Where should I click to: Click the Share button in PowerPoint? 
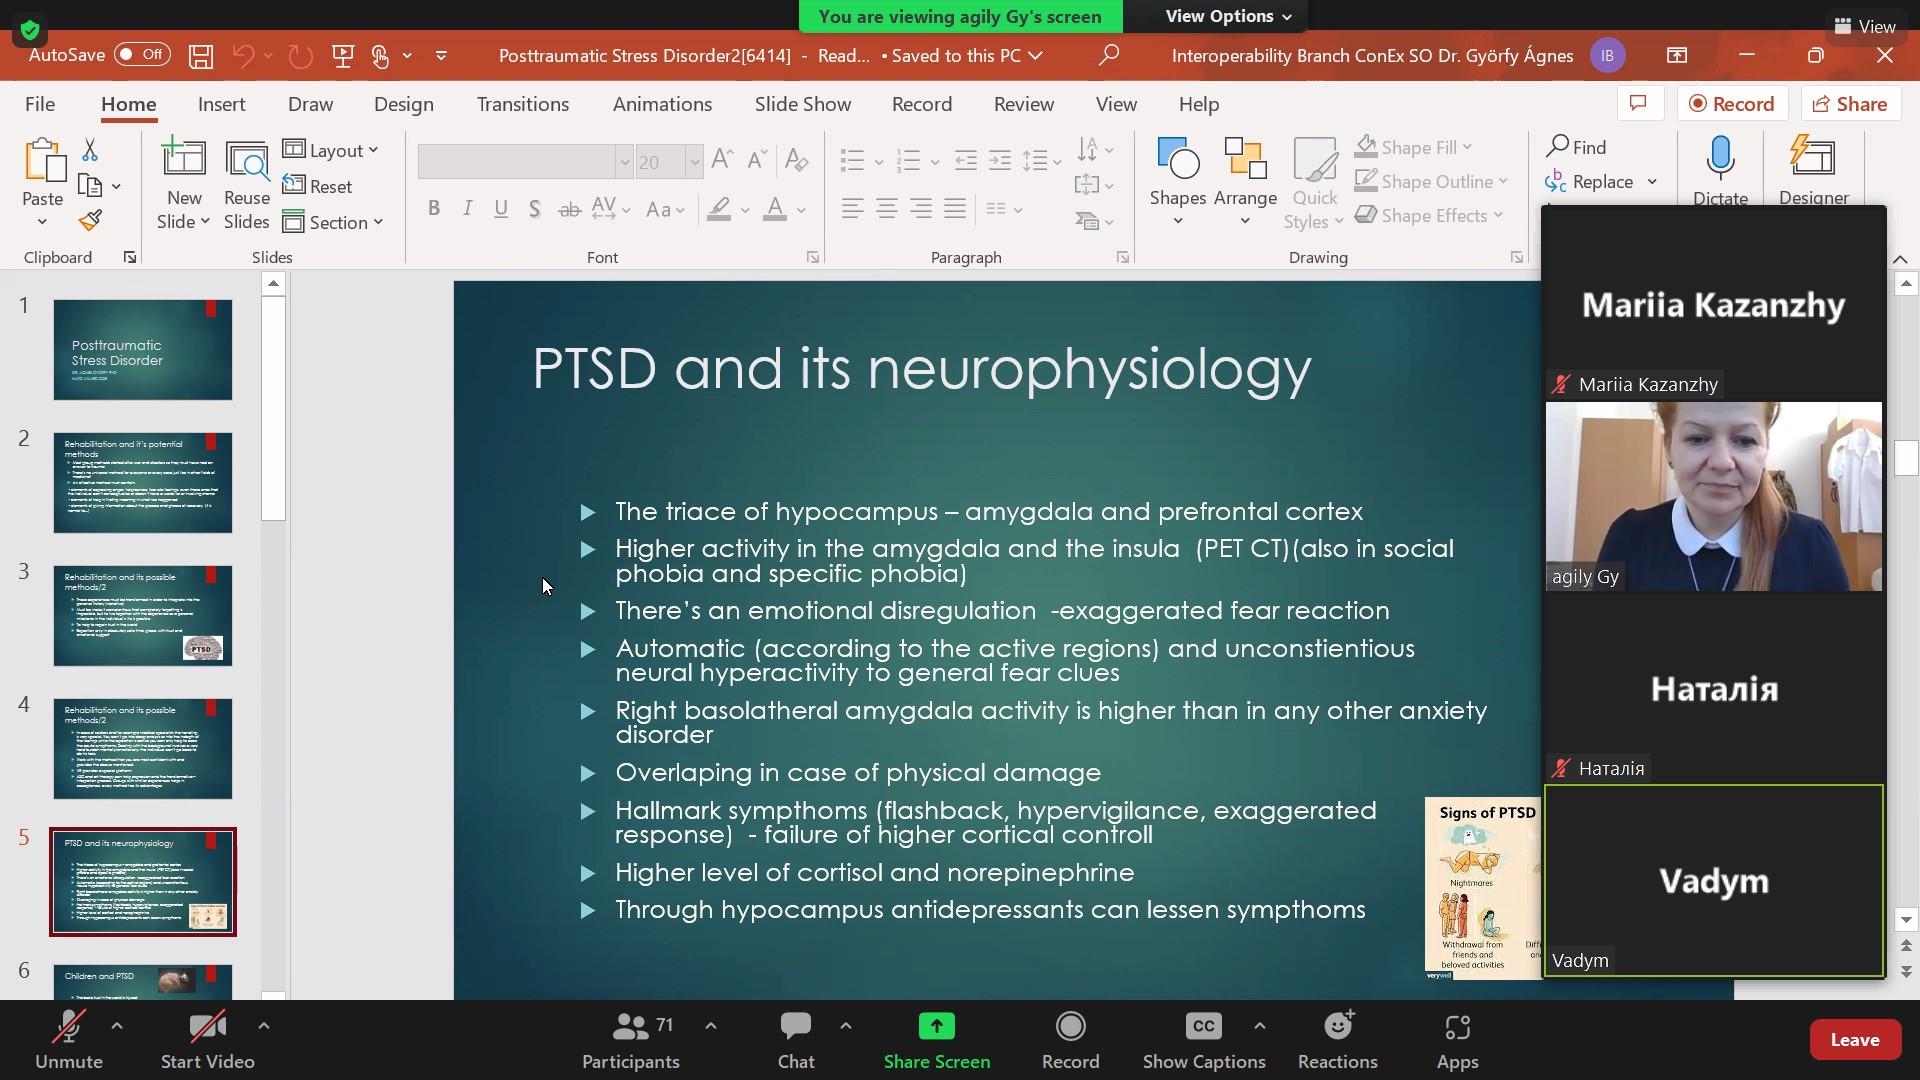1851,104
